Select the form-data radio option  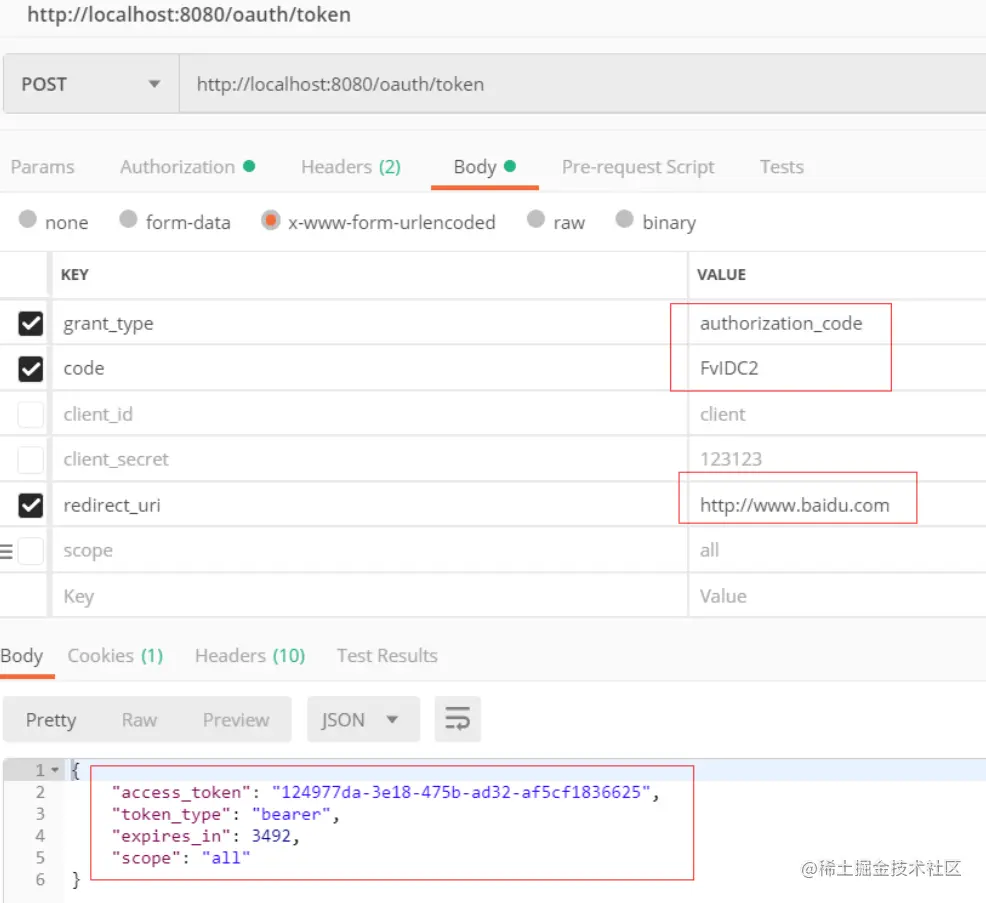(x=128, y=219)
